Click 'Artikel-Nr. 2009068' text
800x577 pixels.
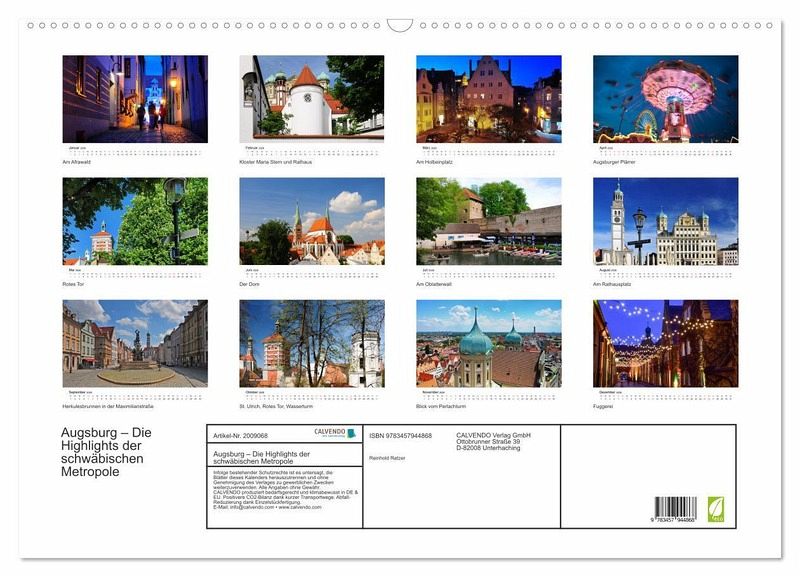click(x=240, y=436)
